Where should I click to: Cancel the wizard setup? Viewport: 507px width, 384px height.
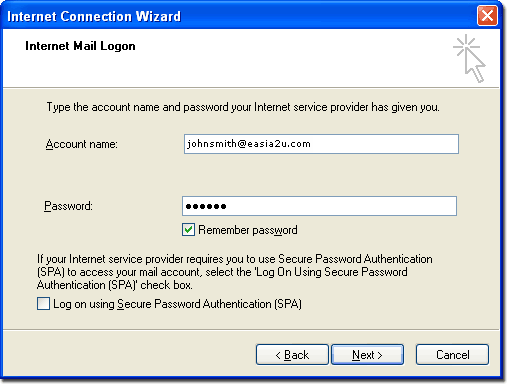pyautogui.click(x=452, y=355)
